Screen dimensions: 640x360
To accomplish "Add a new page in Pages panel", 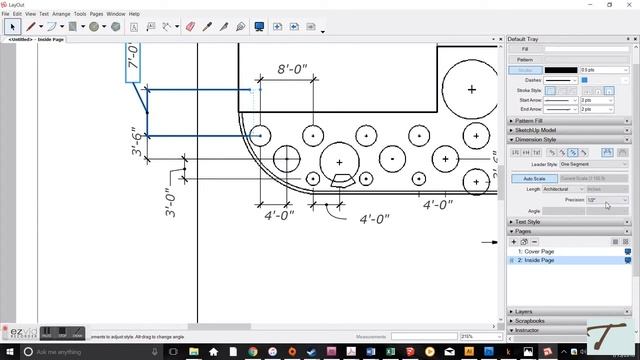I will [514, 242].
